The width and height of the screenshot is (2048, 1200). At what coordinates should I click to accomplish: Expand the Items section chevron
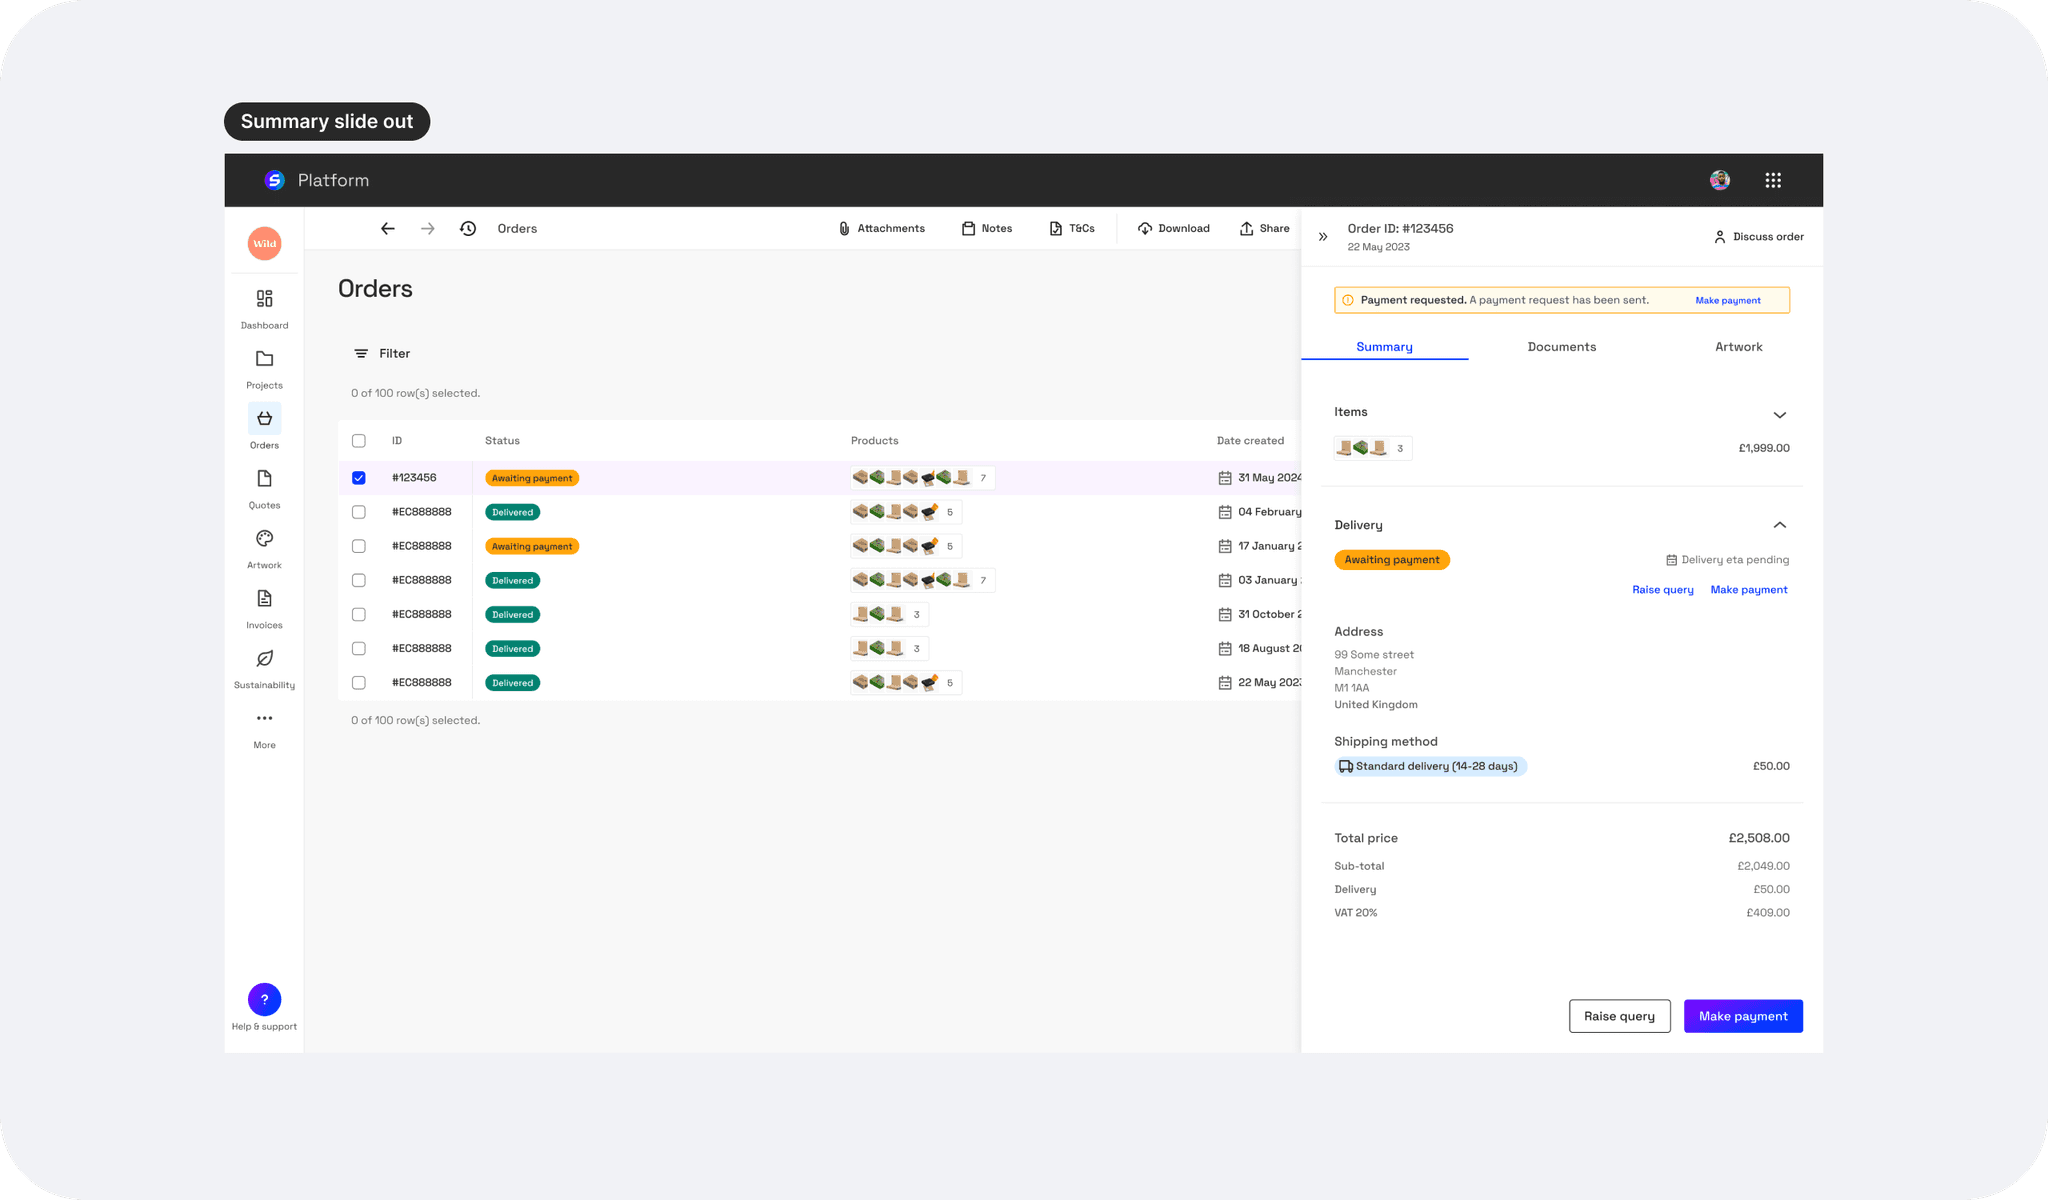1779,415
